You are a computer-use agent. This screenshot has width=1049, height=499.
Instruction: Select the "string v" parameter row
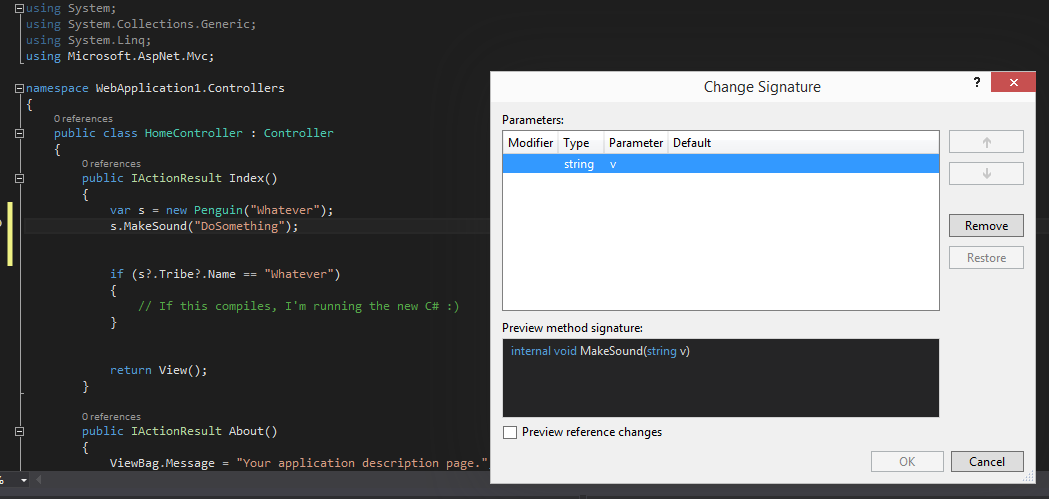(x=720, y=164)
